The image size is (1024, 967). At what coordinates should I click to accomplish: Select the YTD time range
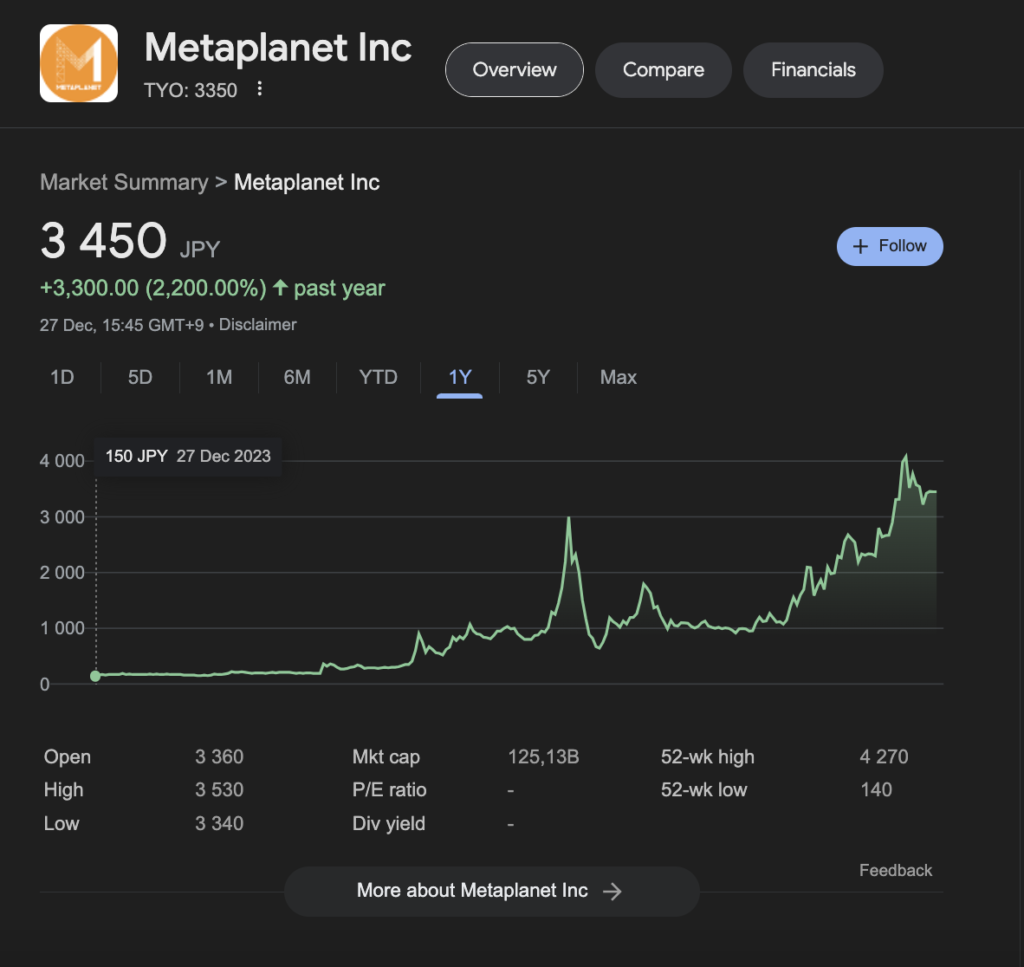(378, 377)
